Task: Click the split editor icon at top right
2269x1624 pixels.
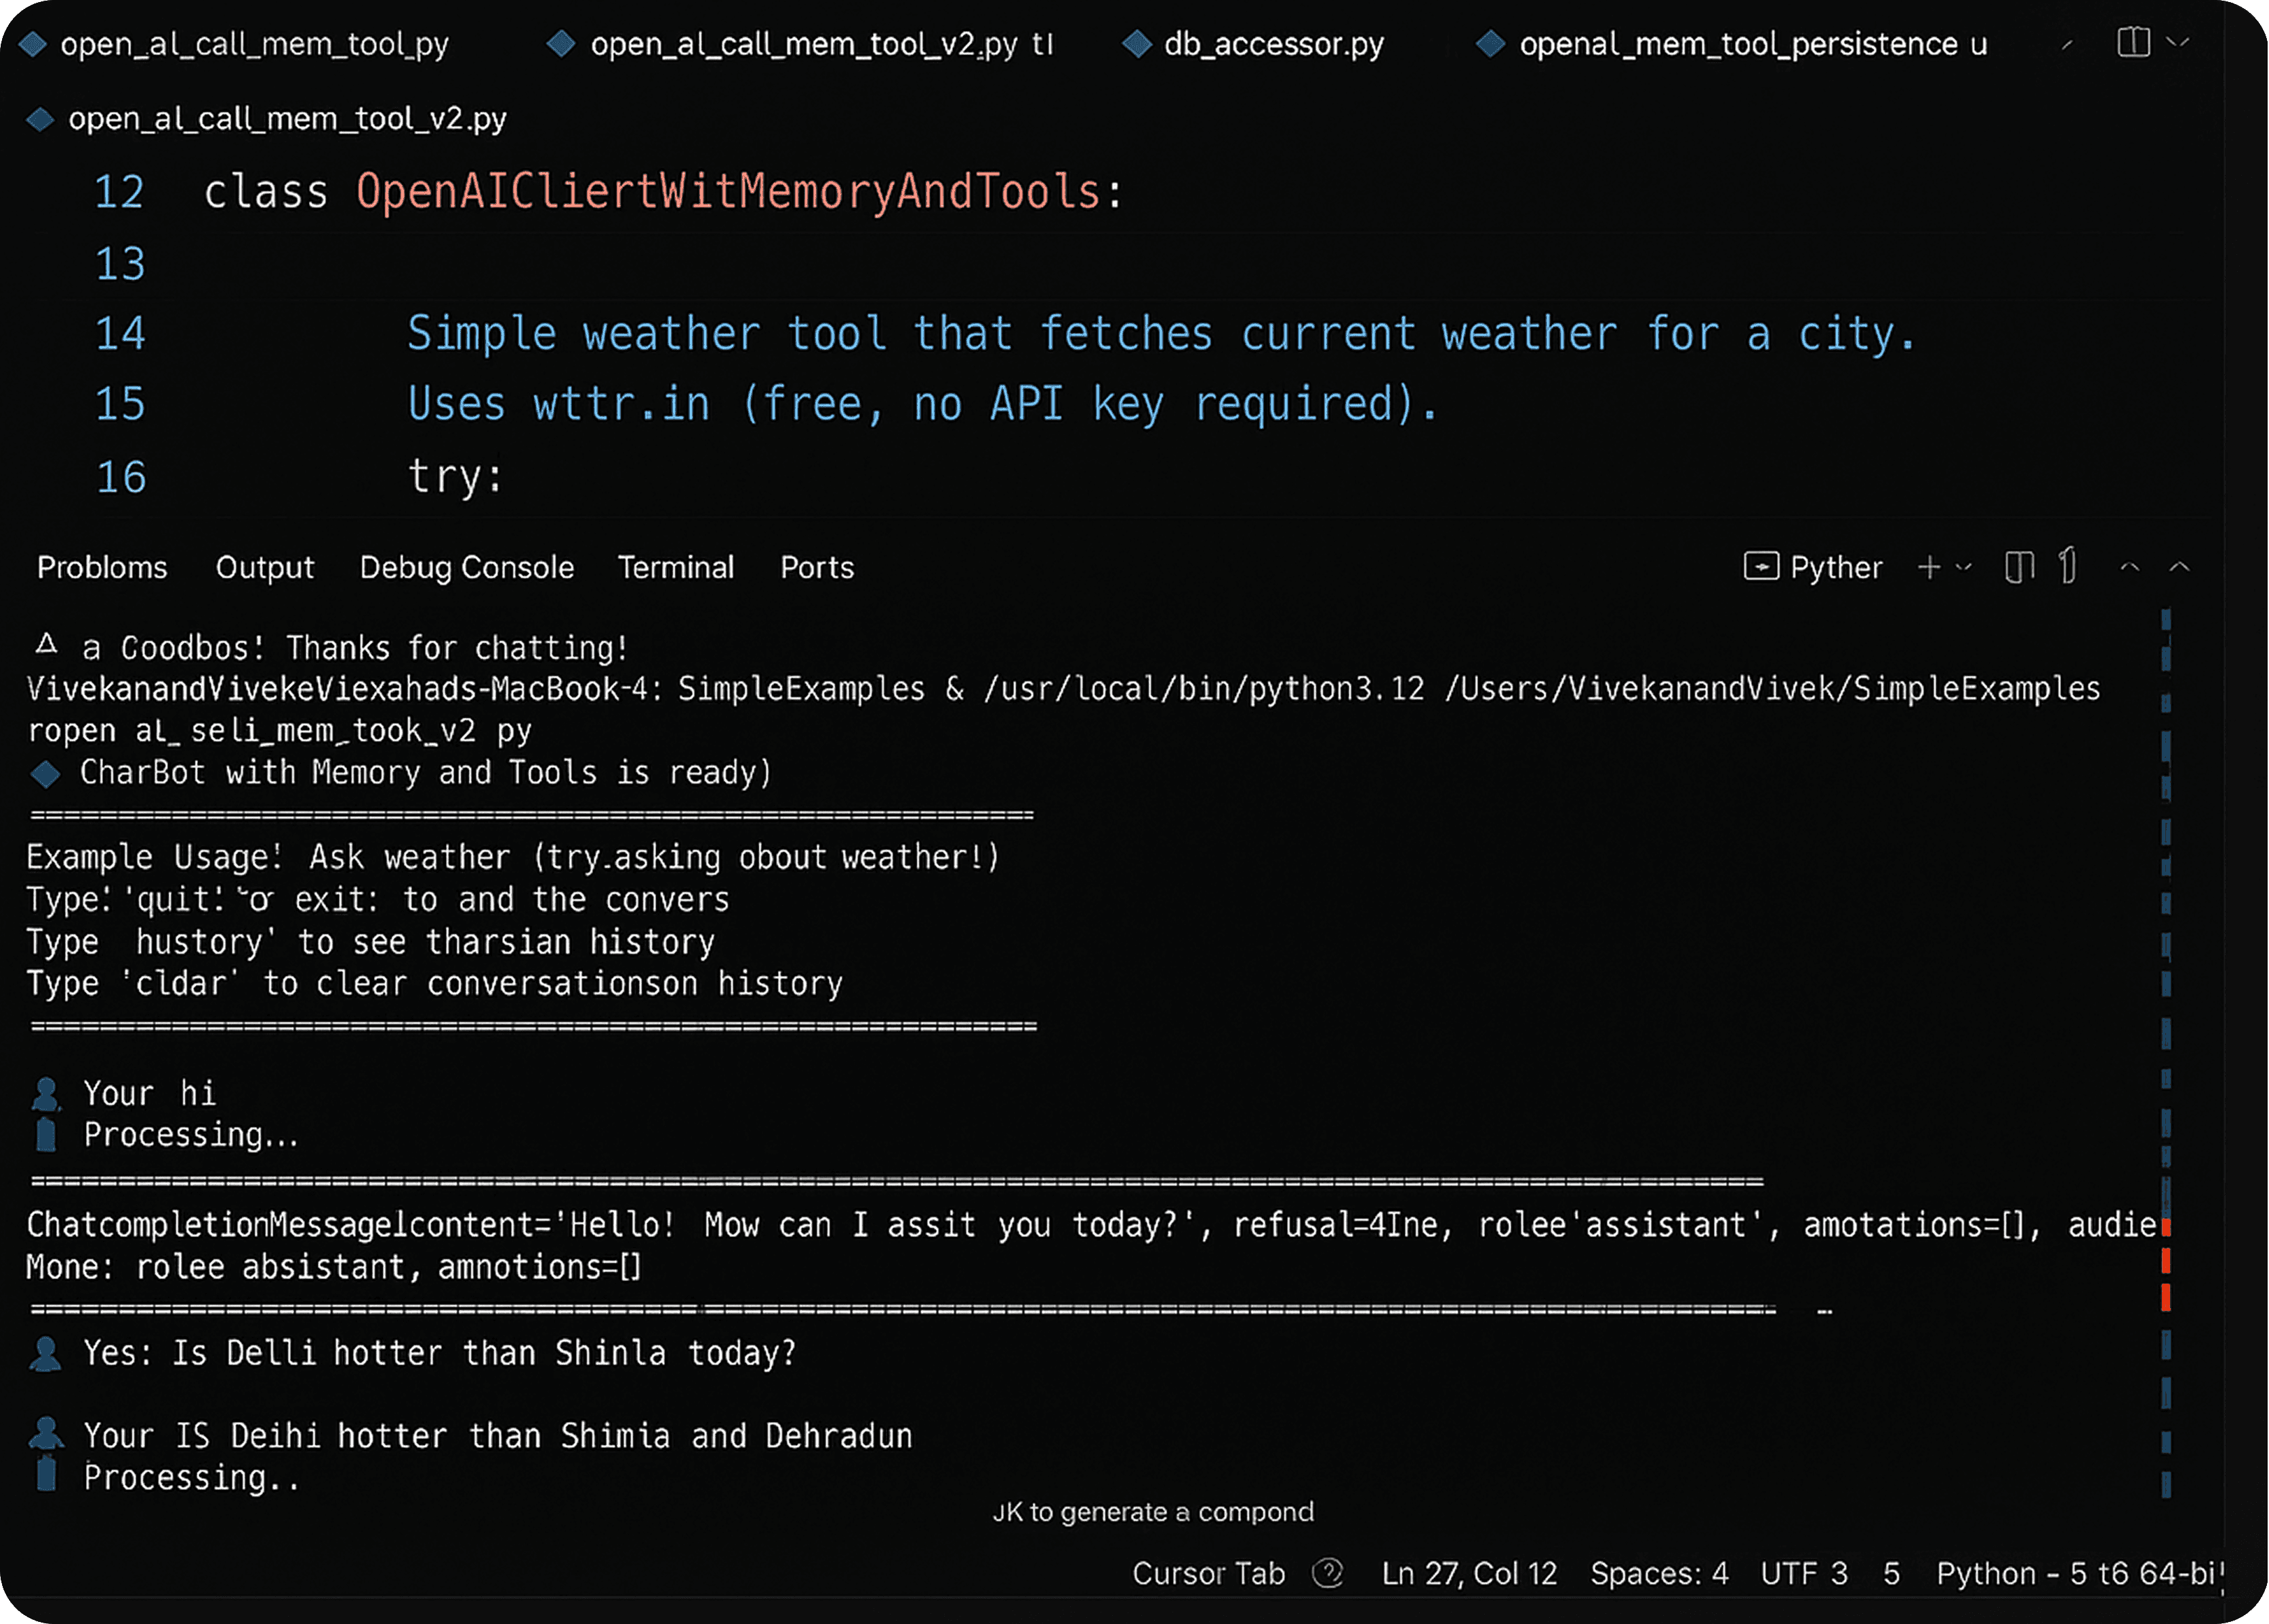Action: tap(2133, 42)
